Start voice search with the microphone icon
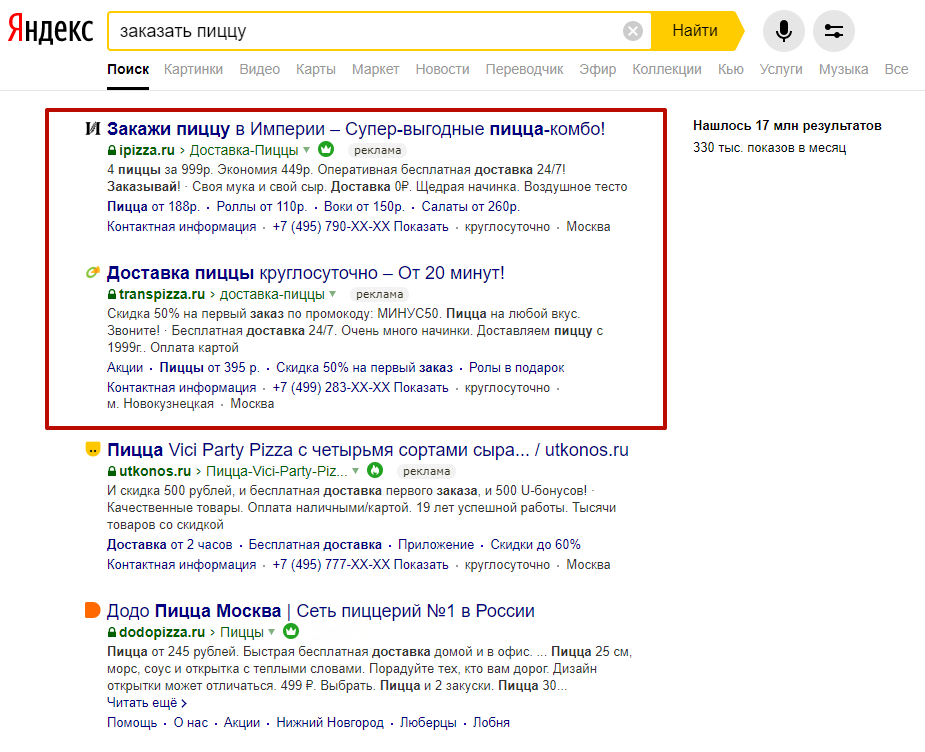The width and height of the screenshot is (925, 752). pyautogui.click(x=783, y=31)
